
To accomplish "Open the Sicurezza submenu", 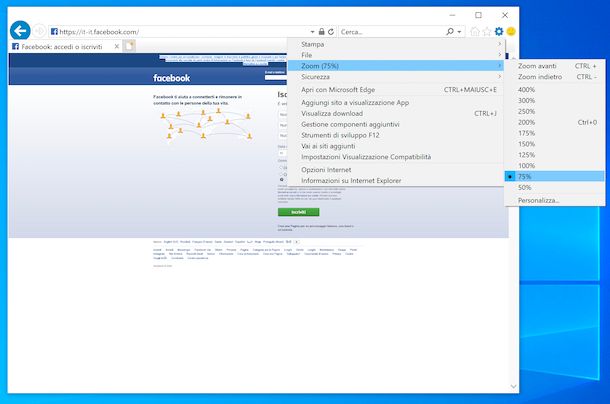I will click(396, 77).
